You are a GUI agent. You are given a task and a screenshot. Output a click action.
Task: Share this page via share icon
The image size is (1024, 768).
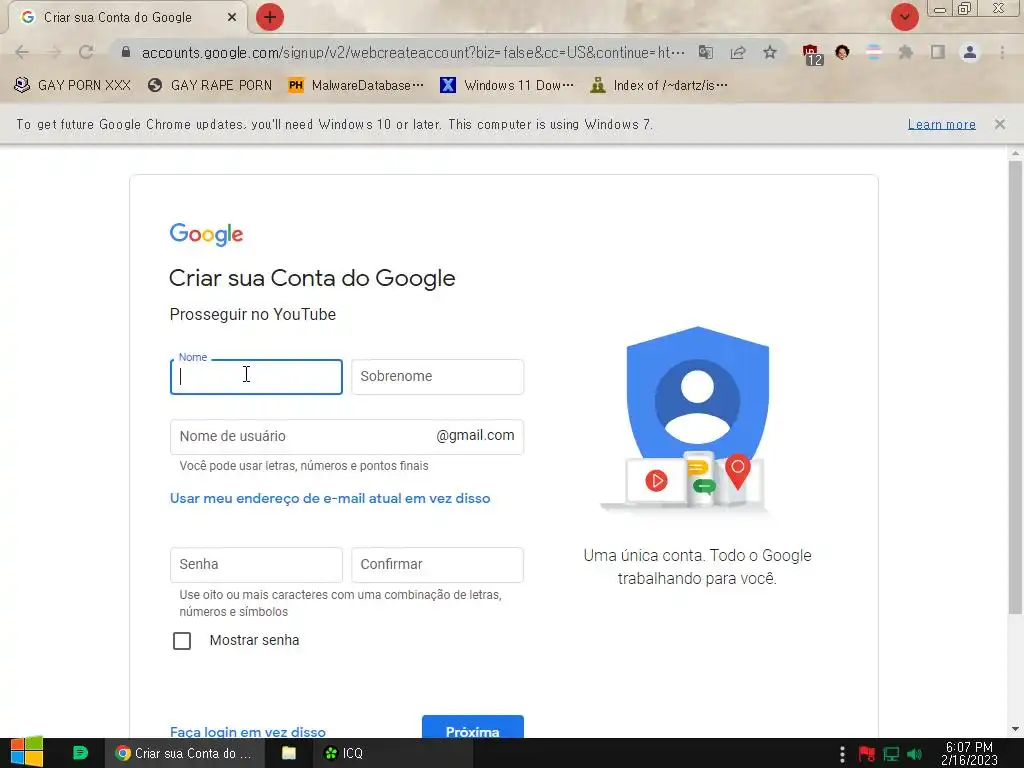[x=738, y=52]
